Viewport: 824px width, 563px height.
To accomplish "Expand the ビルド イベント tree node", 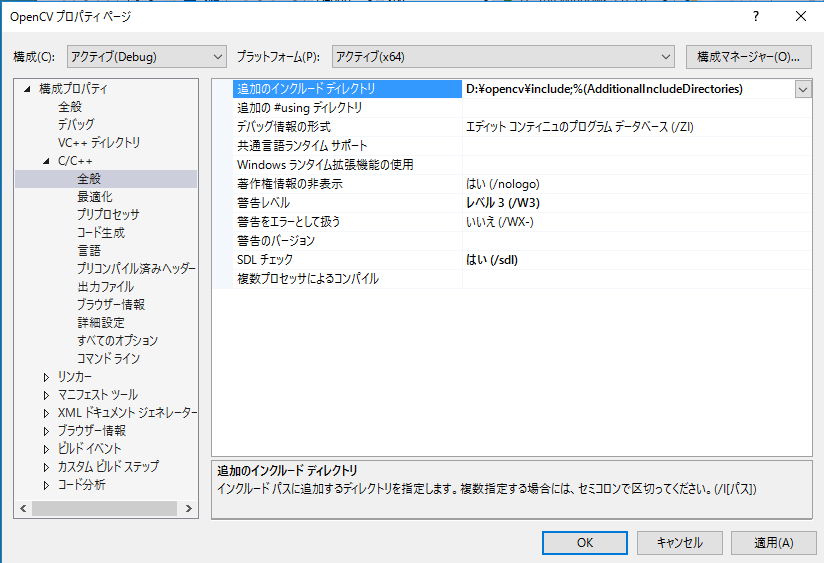I will (46, 449).
